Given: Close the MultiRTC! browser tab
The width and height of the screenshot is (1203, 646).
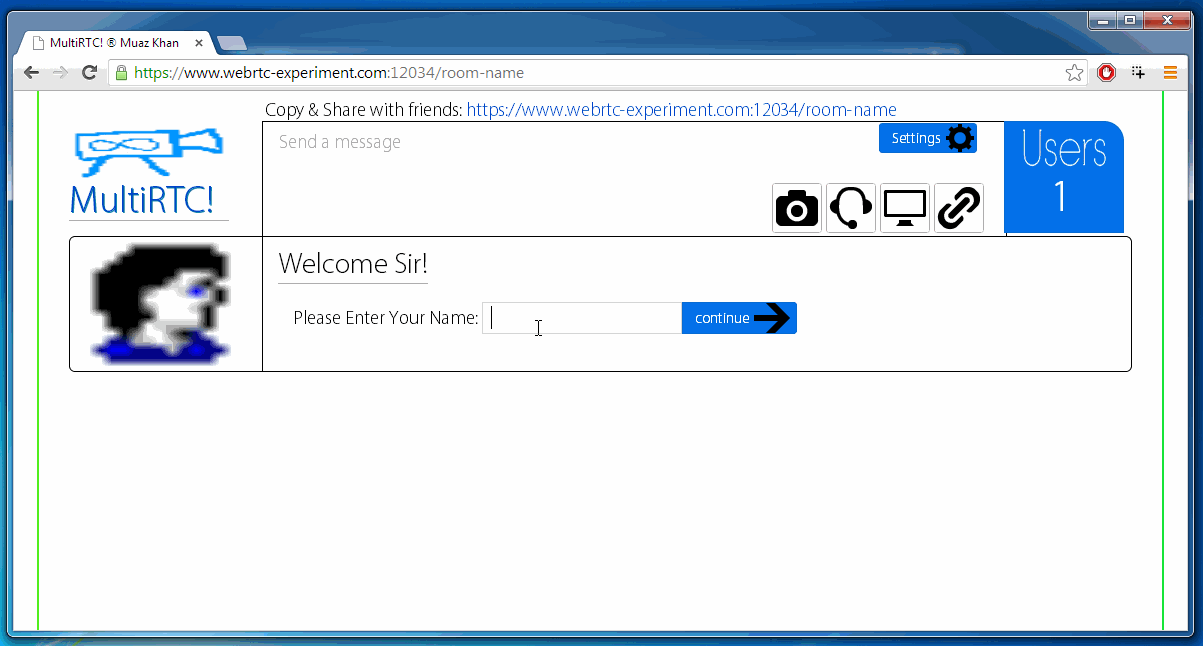Looking at the screenshot, I should [x=199, y=43].
